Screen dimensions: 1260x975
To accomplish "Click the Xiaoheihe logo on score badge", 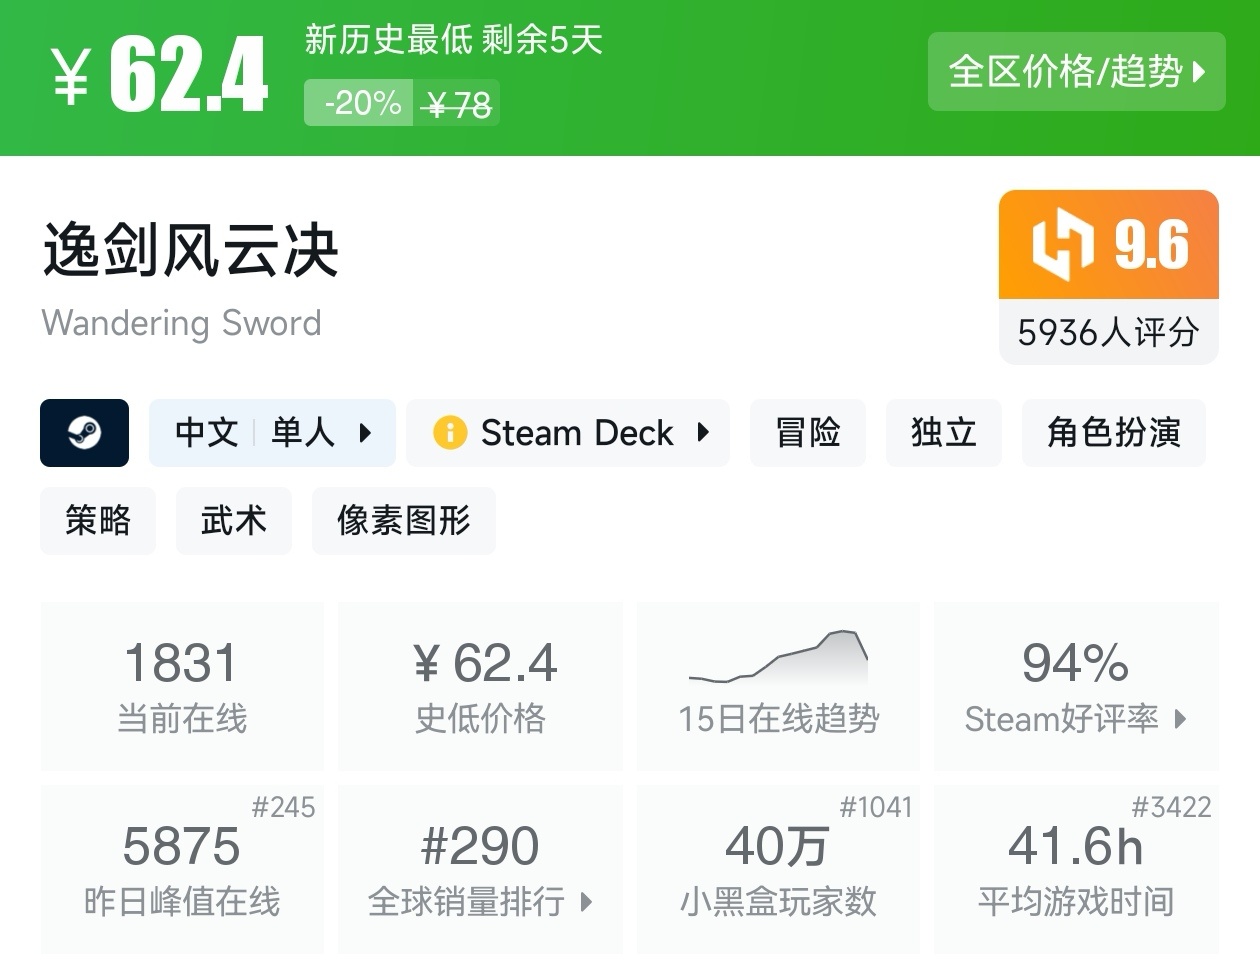I will (x=1062, y=244).
